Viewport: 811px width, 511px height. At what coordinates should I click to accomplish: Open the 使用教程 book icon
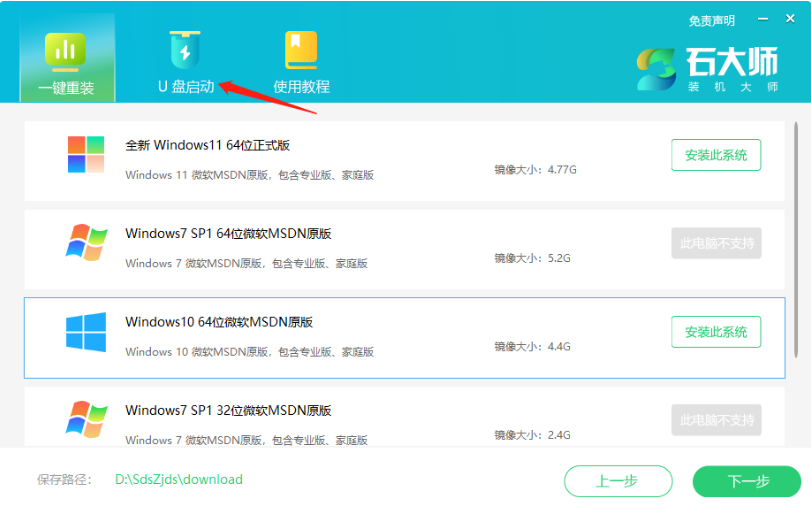click(301, 50)
